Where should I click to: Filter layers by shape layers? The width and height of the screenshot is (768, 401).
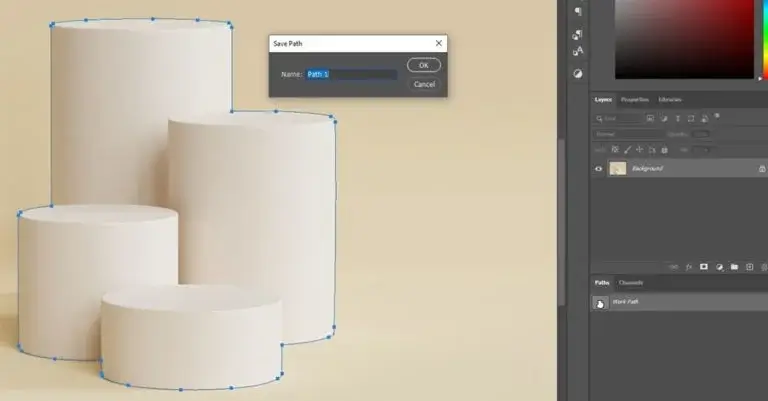click(691, 118)
